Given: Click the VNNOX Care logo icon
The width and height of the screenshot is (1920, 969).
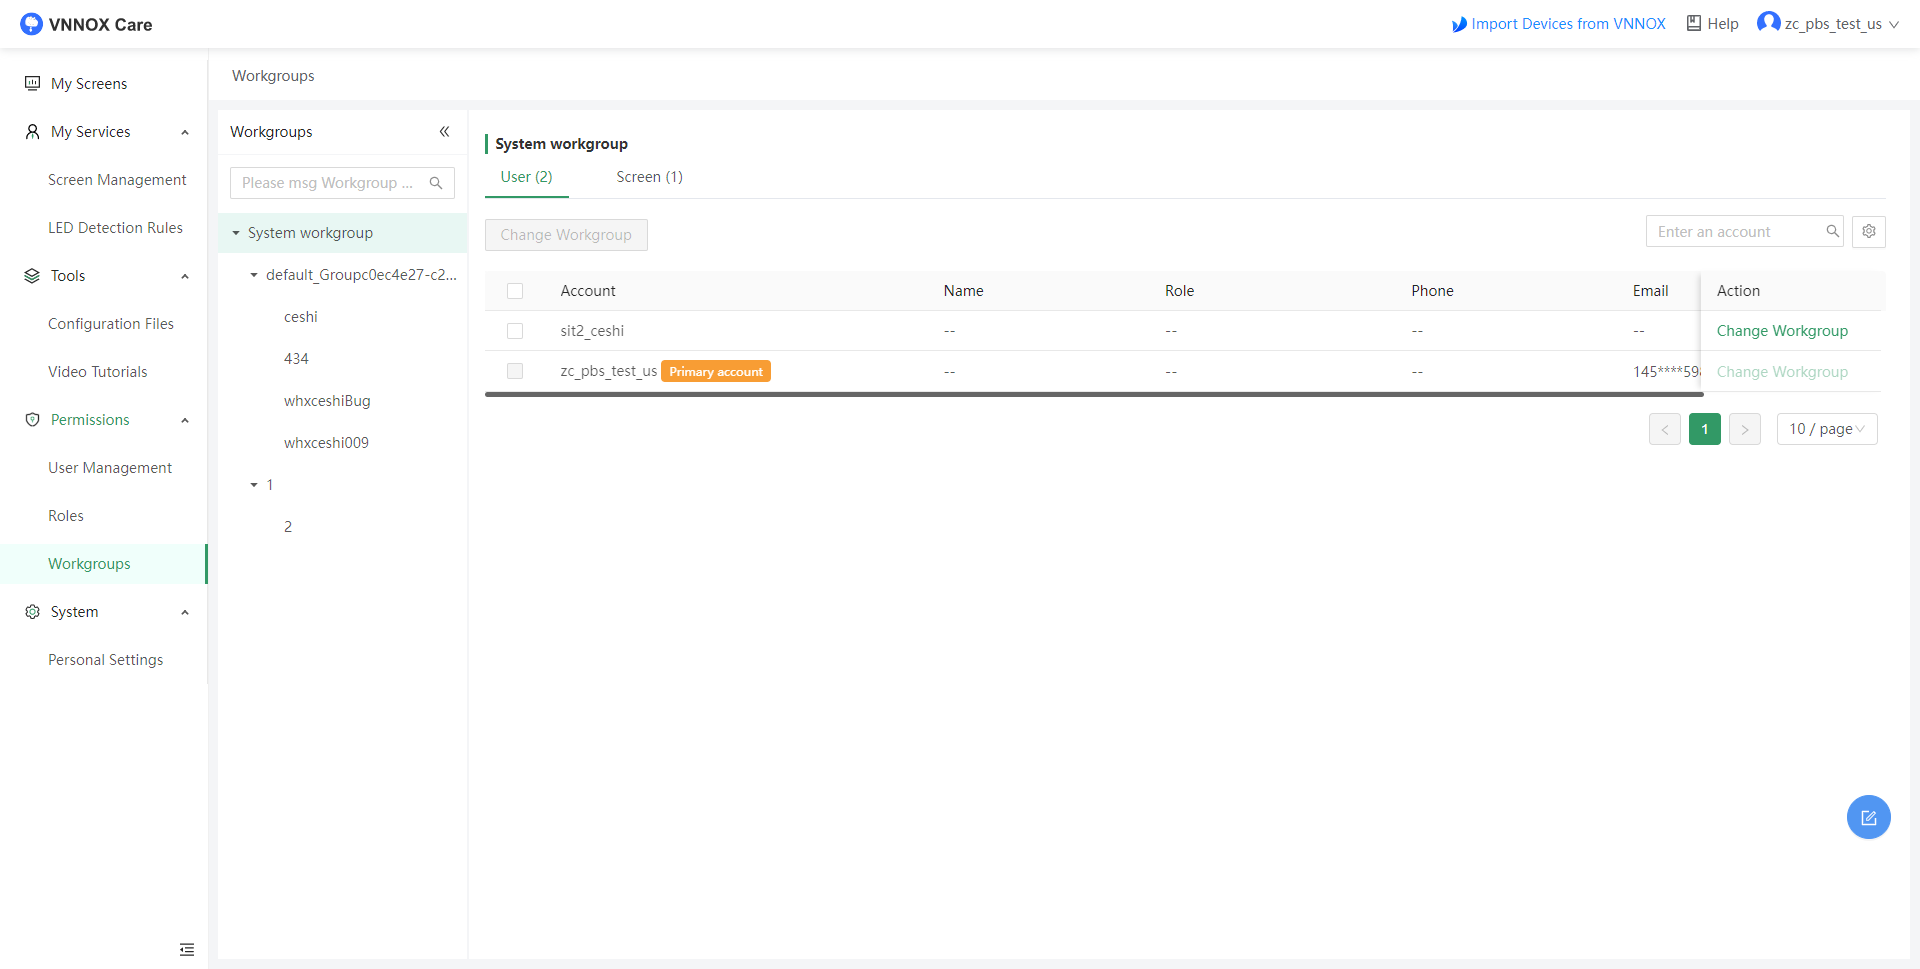Looking at the screenshot, I should click(31, 24).
